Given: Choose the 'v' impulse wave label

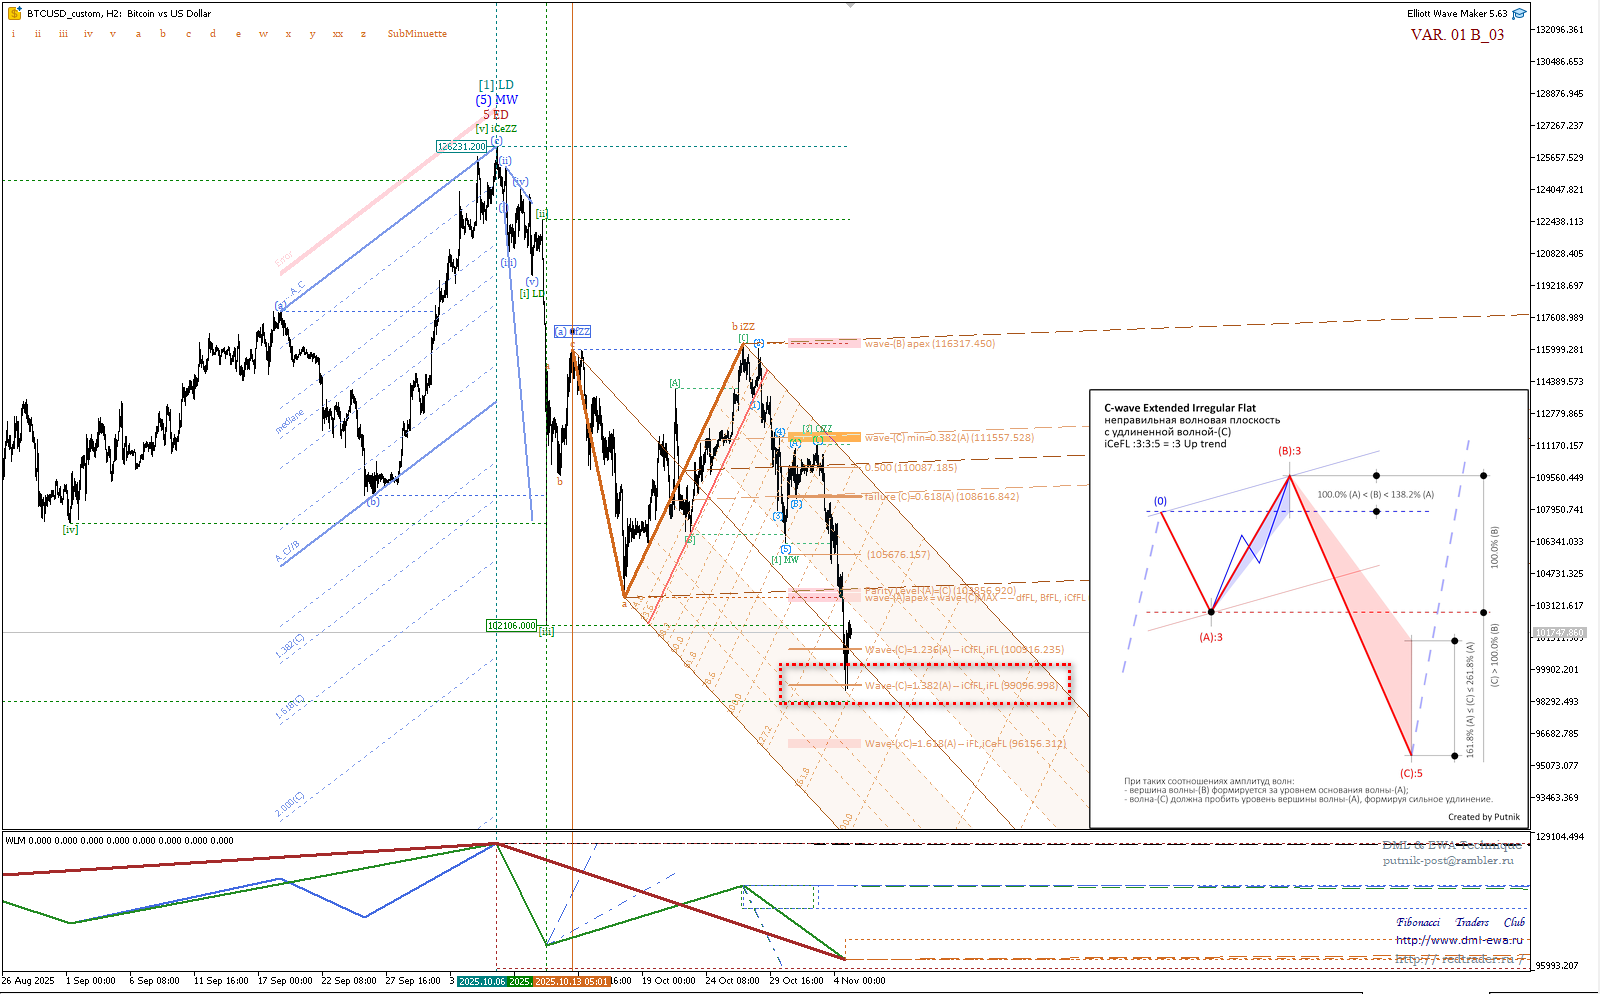Looking at the screenshot, I should (113, 34).
